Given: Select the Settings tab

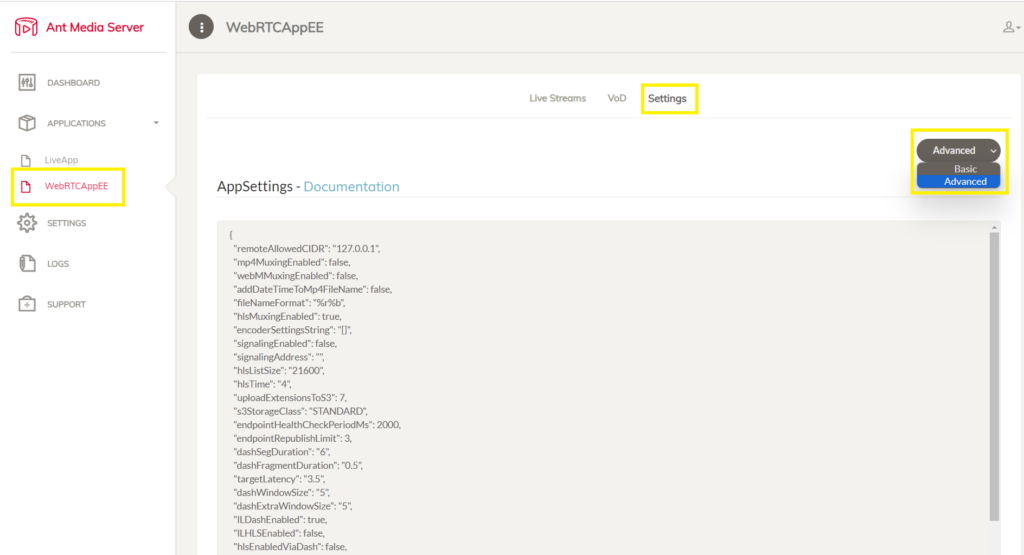Looking at the screenshot, I should [x=667, y=99].
